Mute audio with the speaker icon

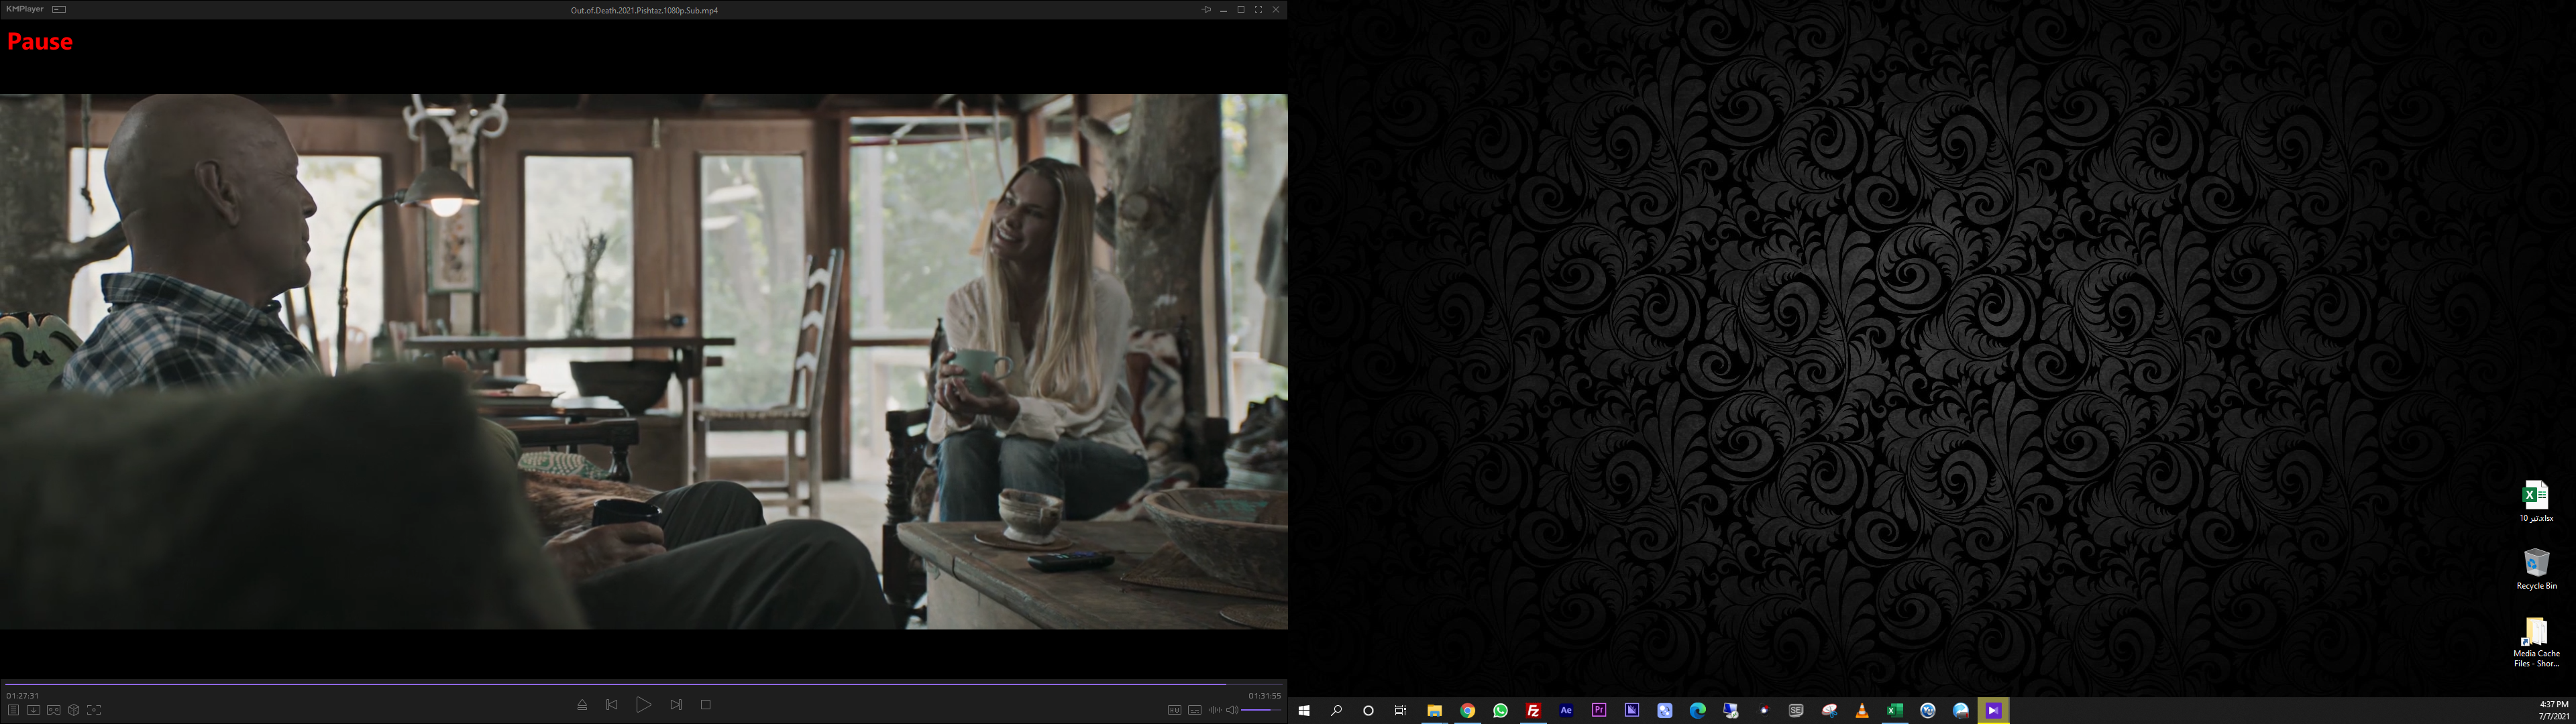[1232, 710]
